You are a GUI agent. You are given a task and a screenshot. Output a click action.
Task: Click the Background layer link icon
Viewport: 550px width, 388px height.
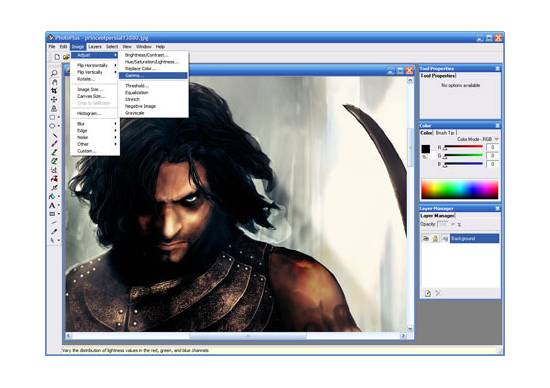click(445, 239)
